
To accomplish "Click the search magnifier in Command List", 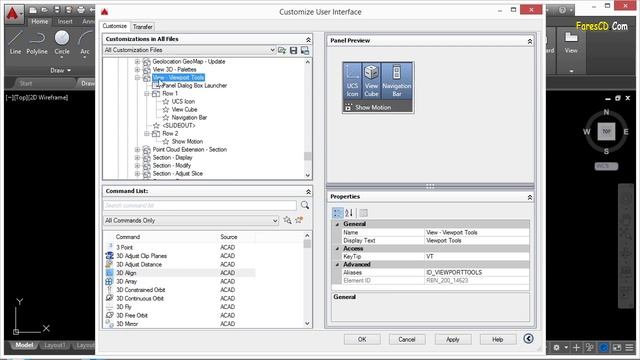I will (x=304, y=205).
